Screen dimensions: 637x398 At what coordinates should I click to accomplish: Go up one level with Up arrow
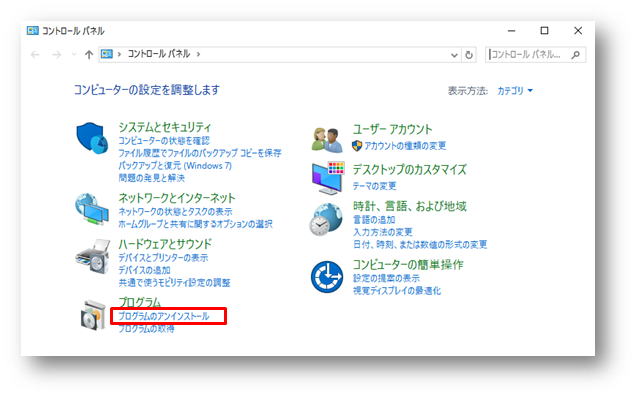(89, 54)
